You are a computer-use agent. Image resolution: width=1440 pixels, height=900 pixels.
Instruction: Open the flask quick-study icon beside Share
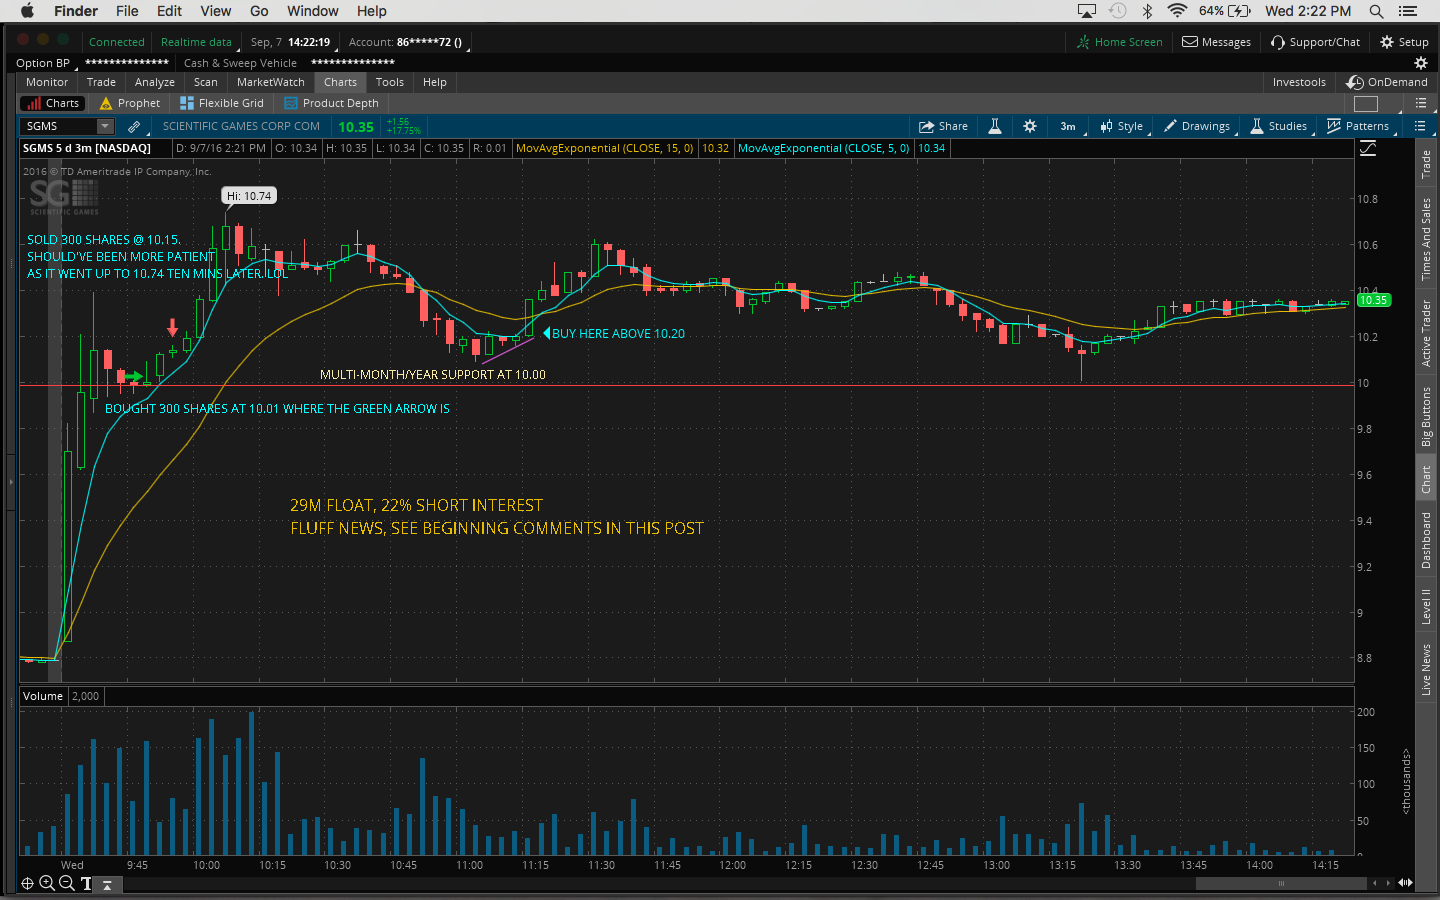pyautogui.click(x=995, y=126)
